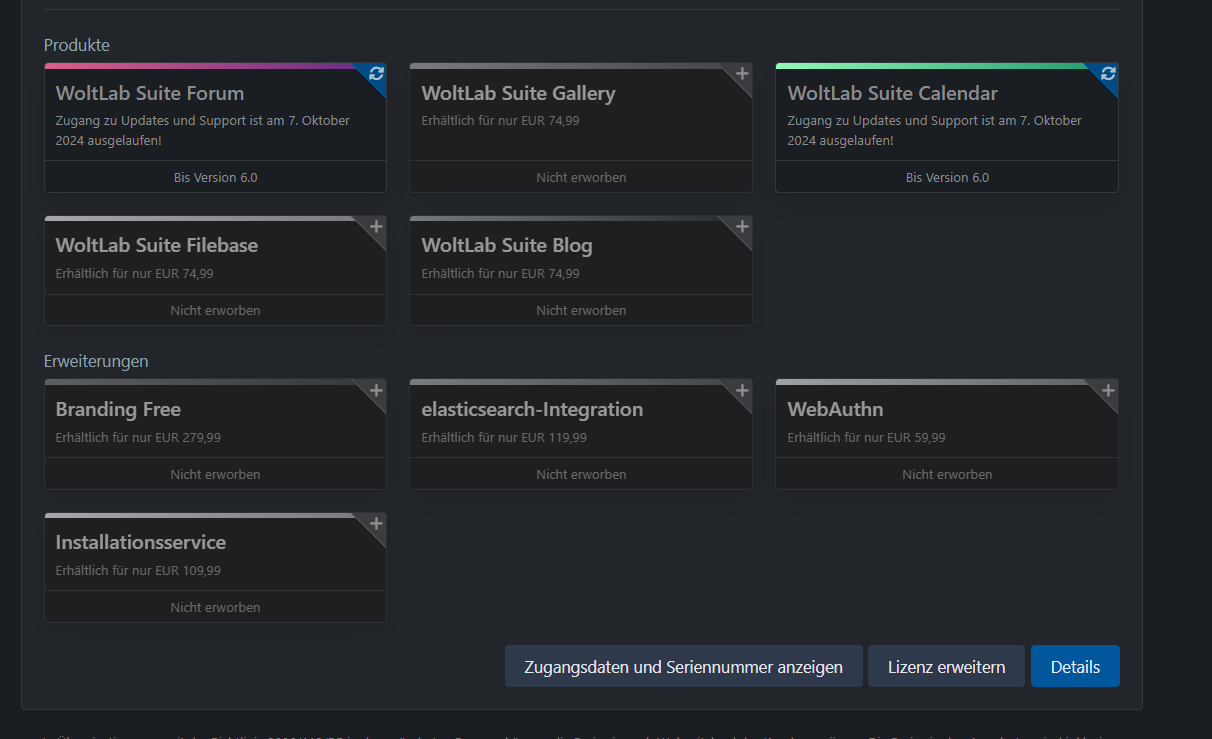Add elasticsearch-Integration via its plus icon
This screenshot has width=1212, height=739.
[x=742, y=390]
